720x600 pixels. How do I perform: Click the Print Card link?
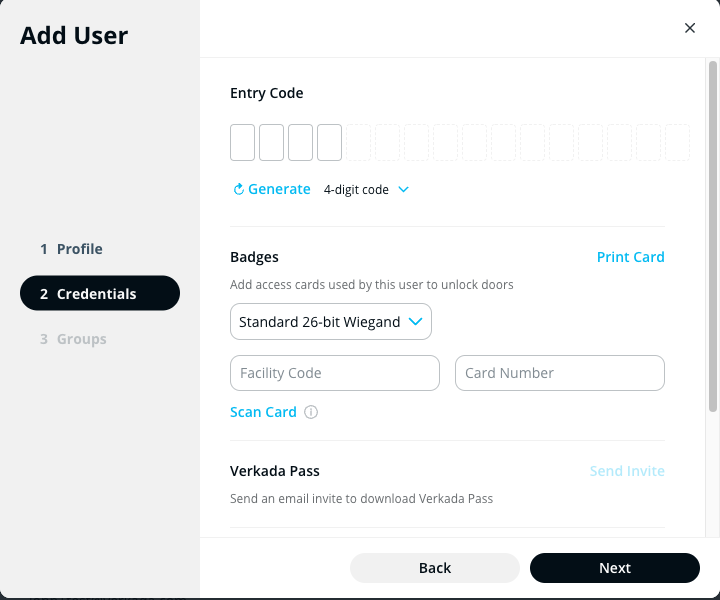[630, 257]
